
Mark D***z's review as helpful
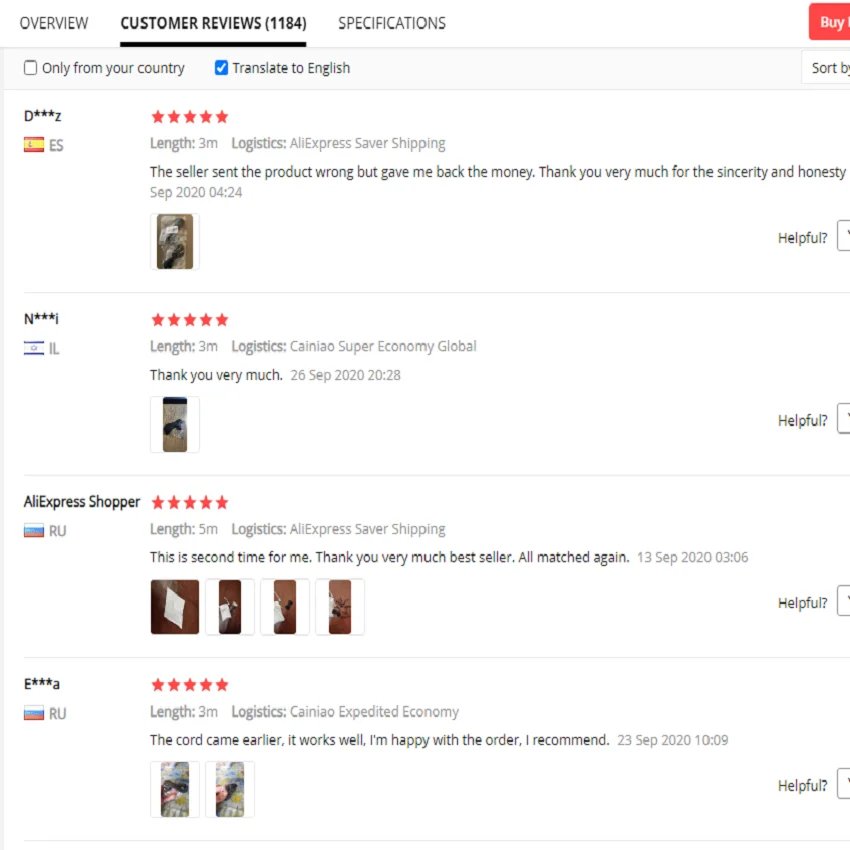pyautogui.click(x=843, y=238)
